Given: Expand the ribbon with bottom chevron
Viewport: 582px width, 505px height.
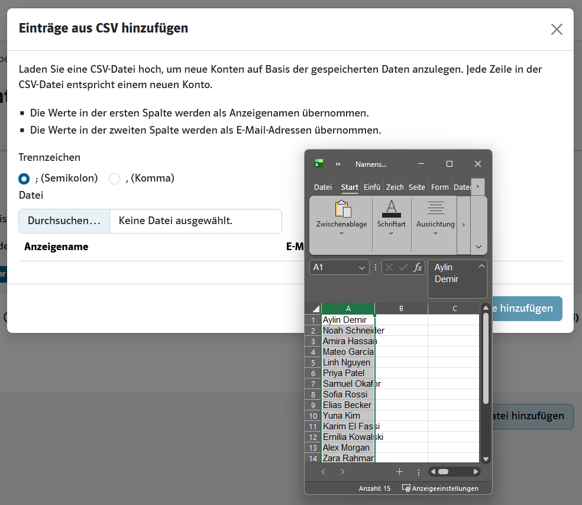Looking at the screenshot, I should 478,247.
